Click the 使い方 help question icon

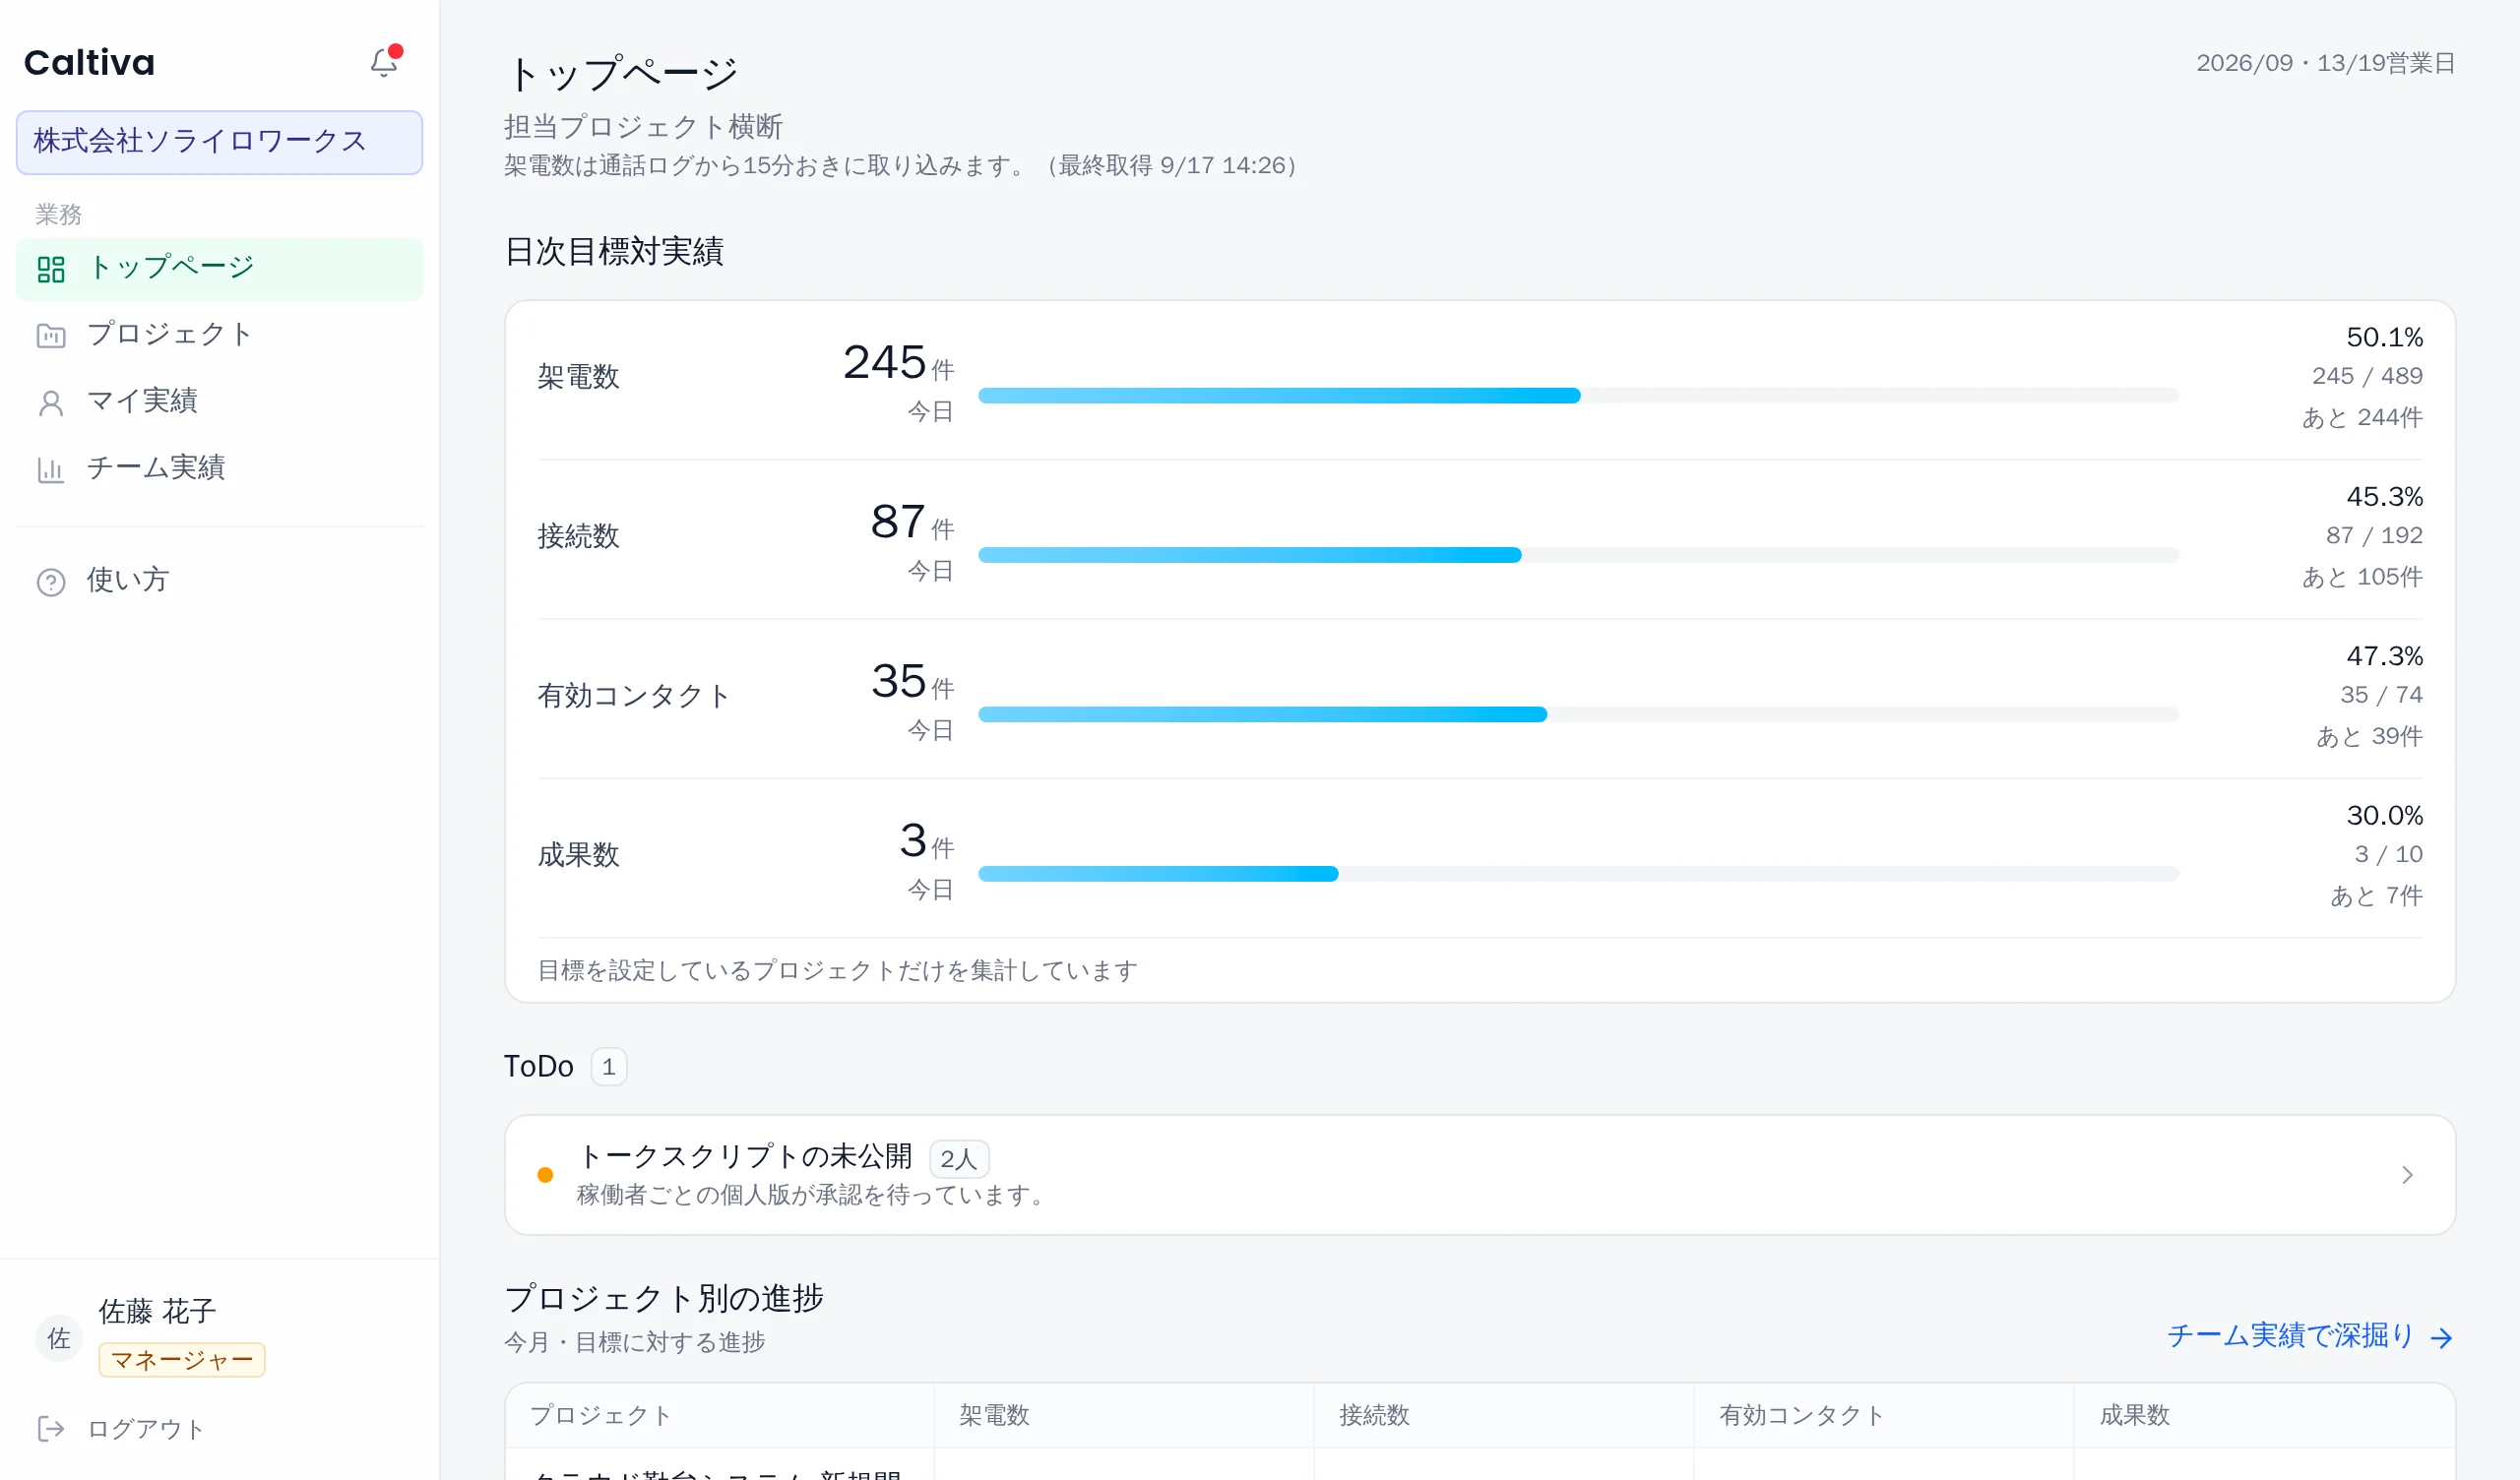point(51,582)
